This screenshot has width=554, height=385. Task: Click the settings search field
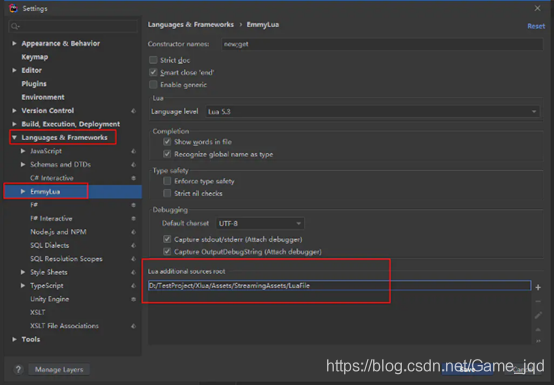pyautogui.click(x=73, y=26)
